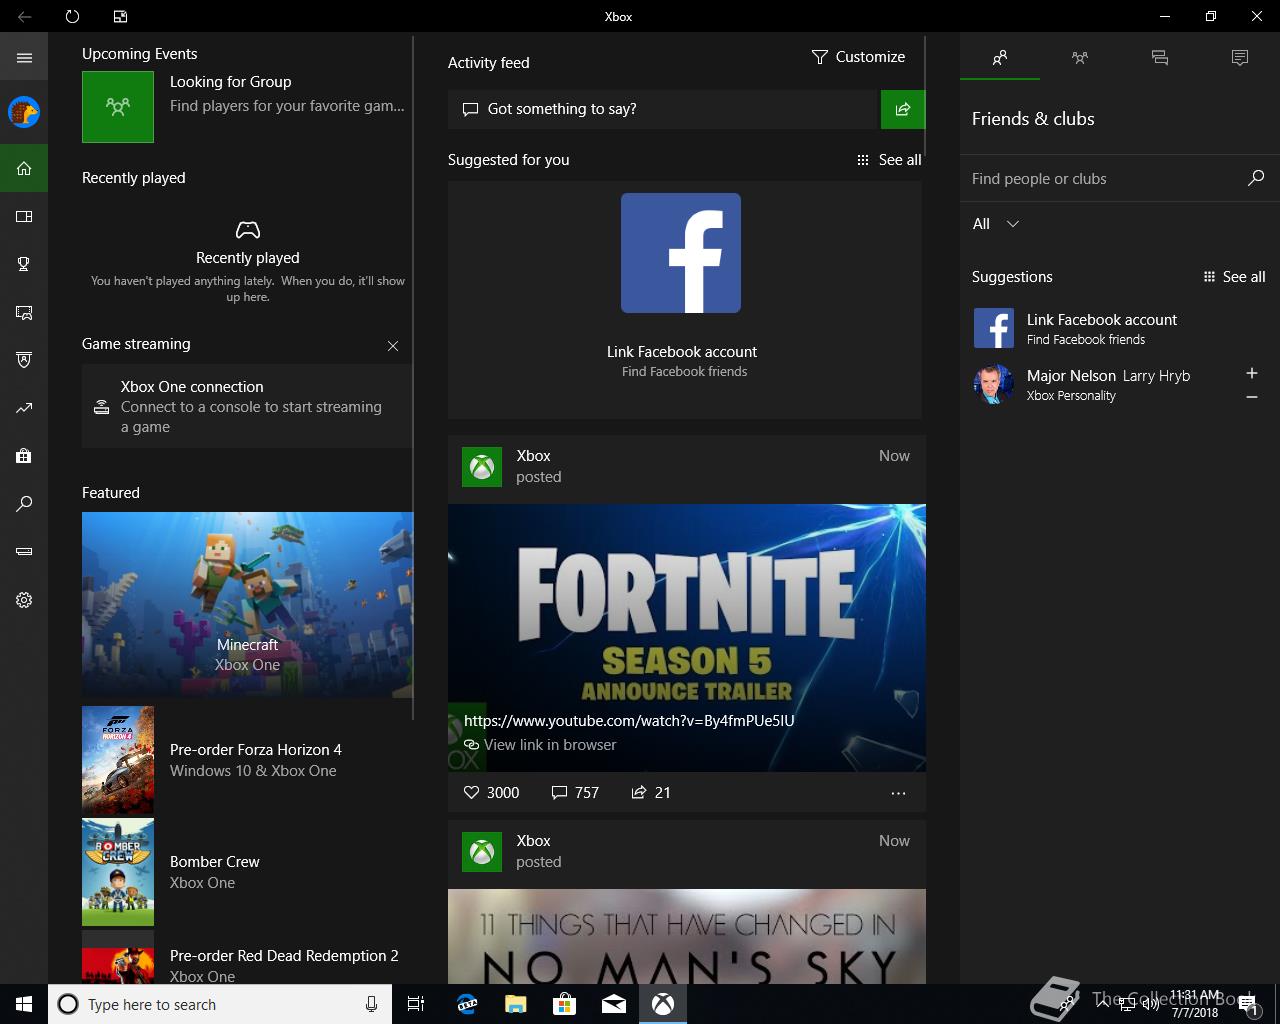The width and height of the screenshot is (1280, 1024).
Task: Open My games in the sidebar
Action: 24,216
